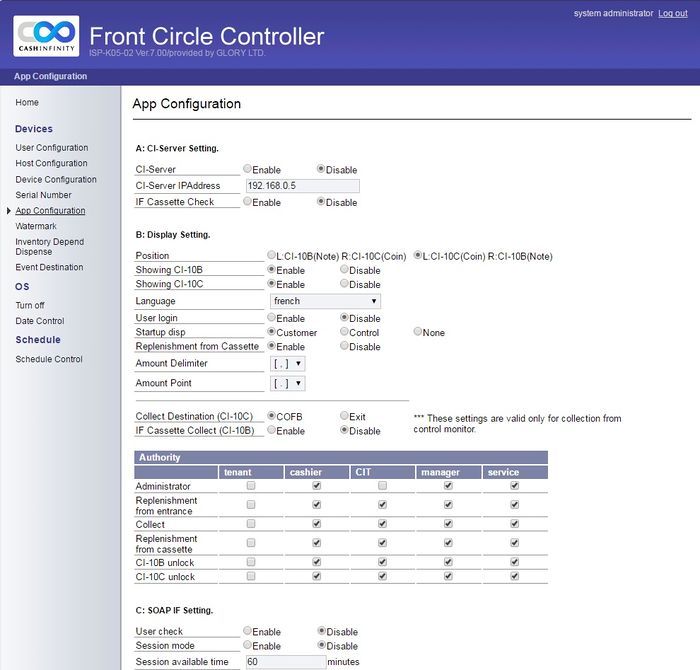
Task: Uncheck Administrator authority for manager
Action: pyautogui.click(x=448, y=485)
